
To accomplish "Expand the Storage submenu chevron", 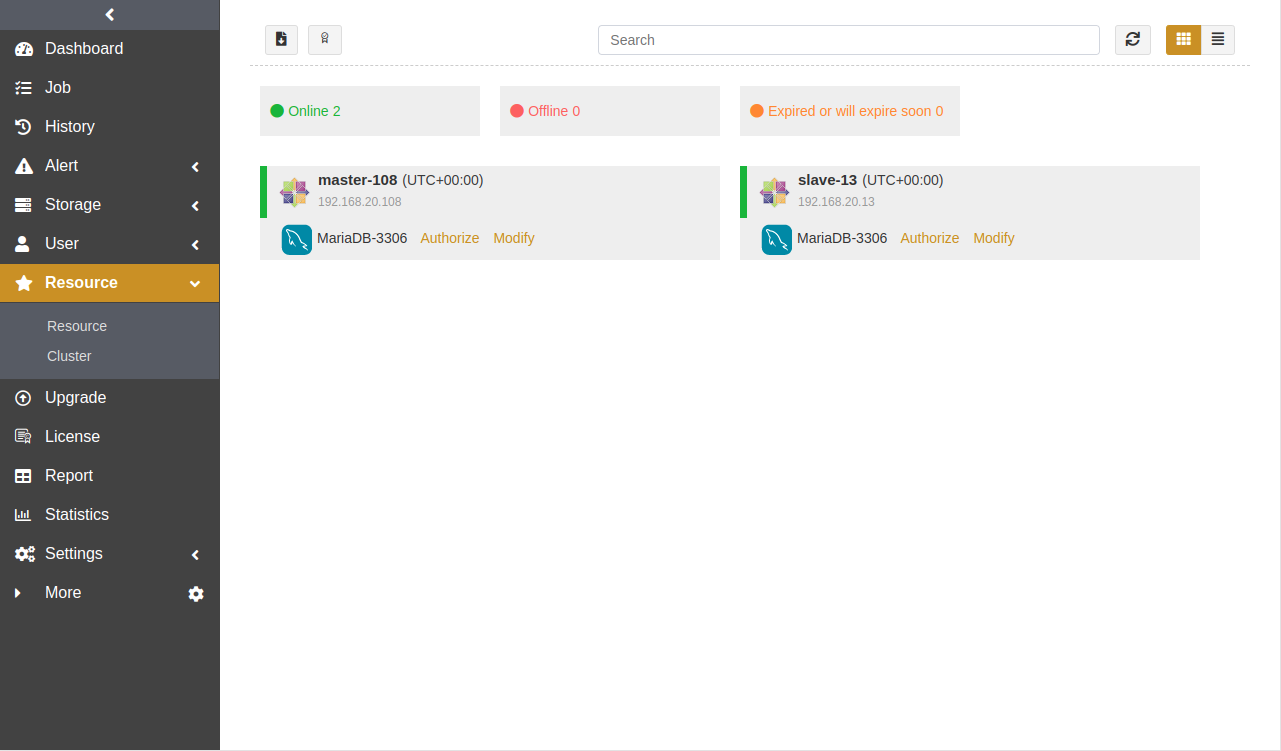I will click(x=196, y=206).
